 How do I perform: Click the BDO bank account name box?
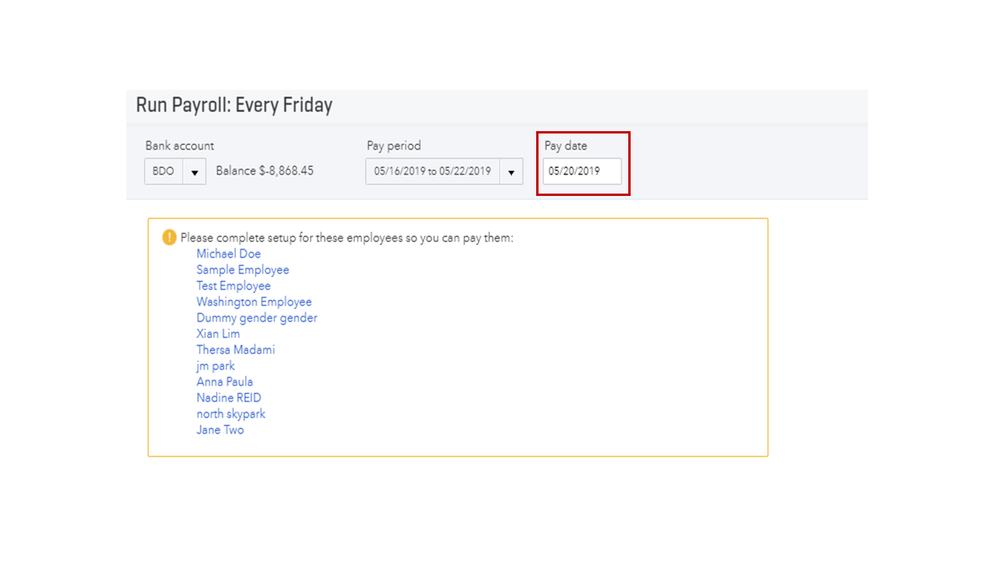(x=163, y=171)
